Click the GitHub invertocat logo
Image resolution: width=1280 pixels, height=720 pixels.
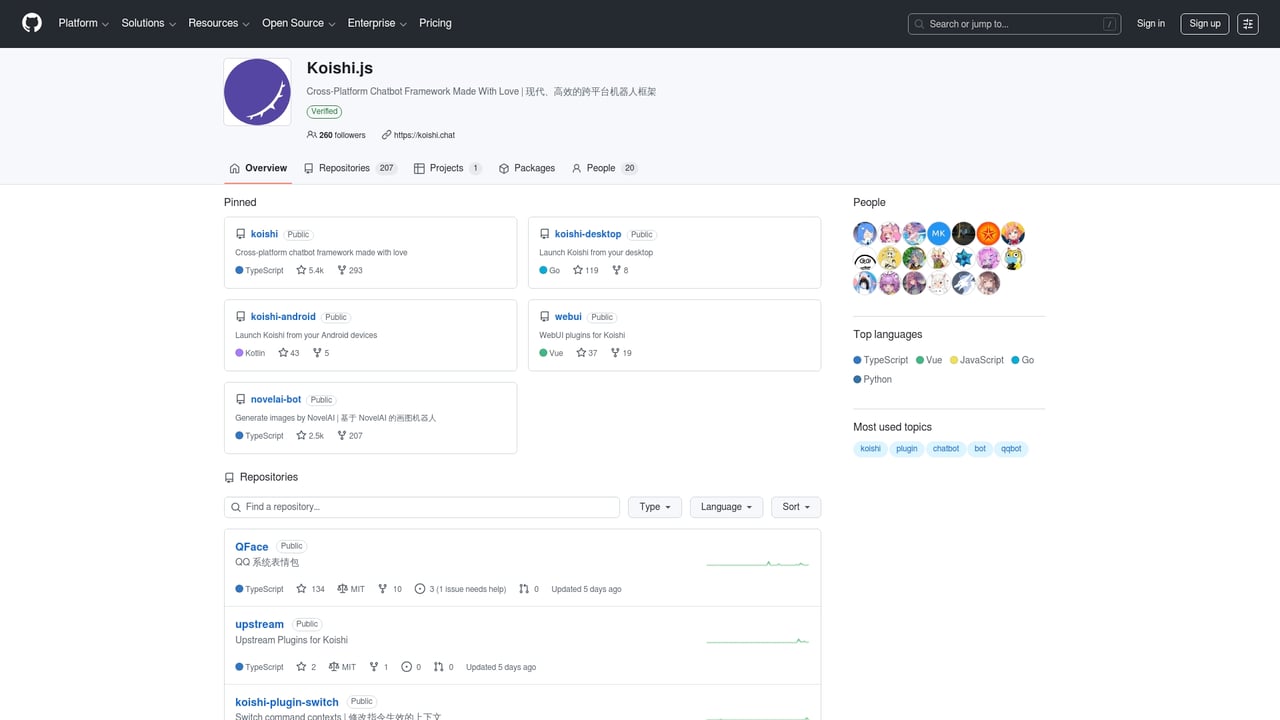tap(31, 23)
